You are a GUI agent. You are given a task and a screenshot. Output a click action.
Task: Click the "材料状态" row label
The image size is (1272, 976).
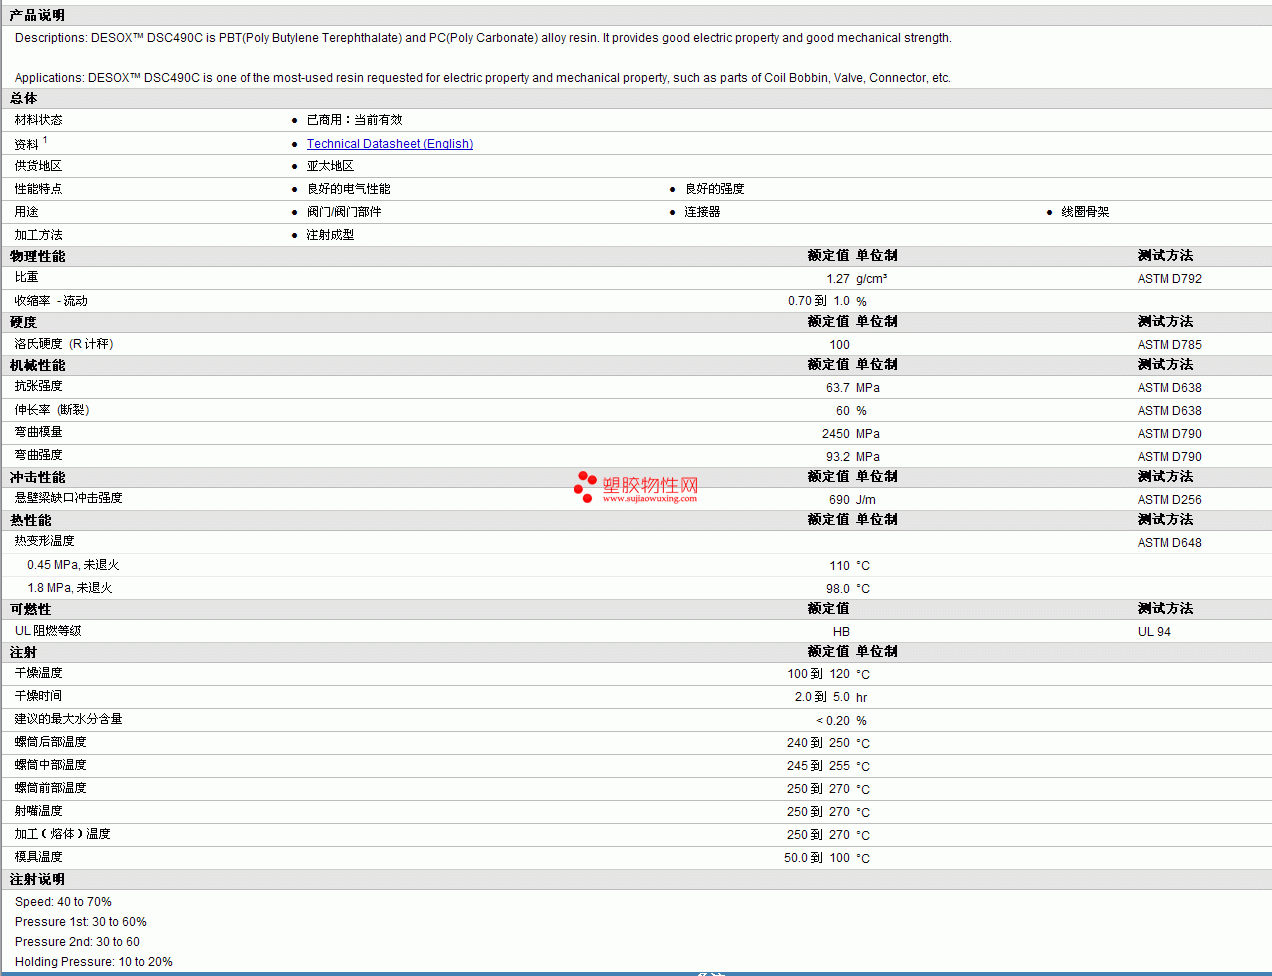[38, 120]
